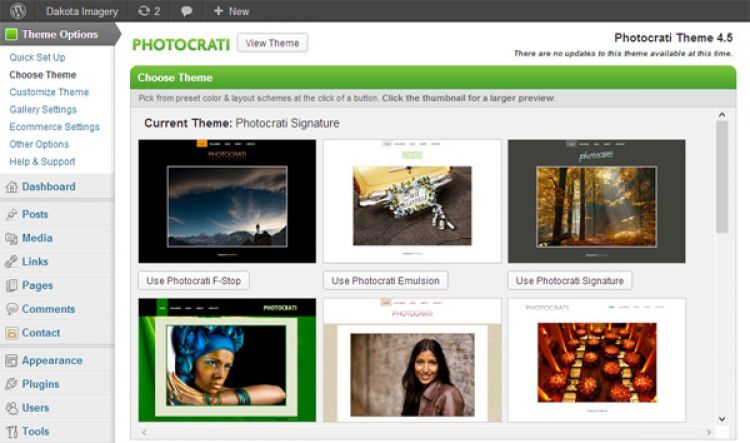Screen dimensions: 750x443
Task: Click Use Photocrati Emulsion button
Action: point(386,281)
